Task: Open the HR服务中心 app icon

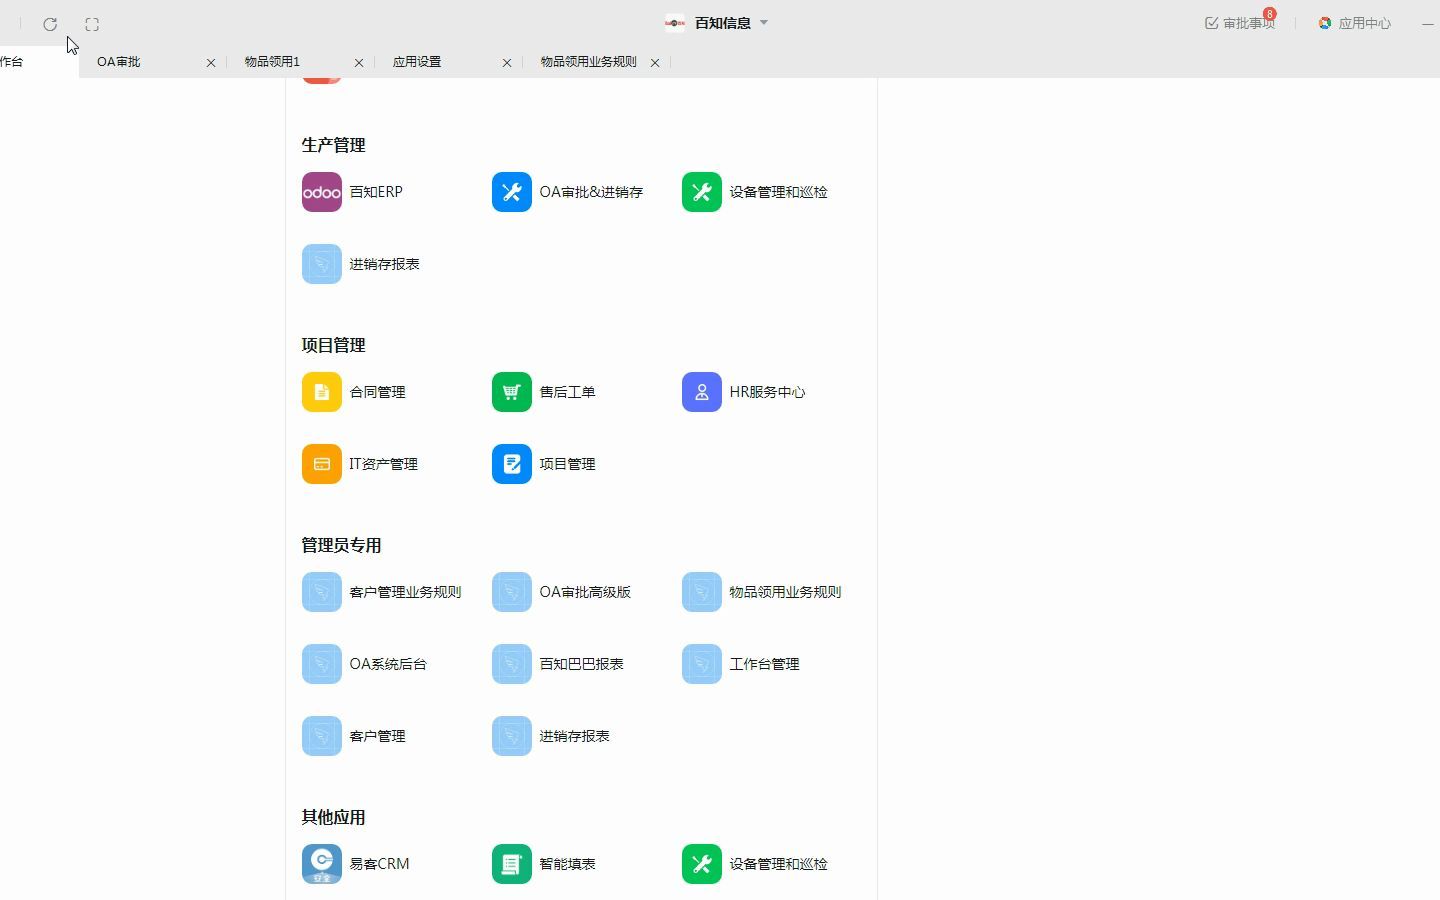Action: [x=702, y=392]
